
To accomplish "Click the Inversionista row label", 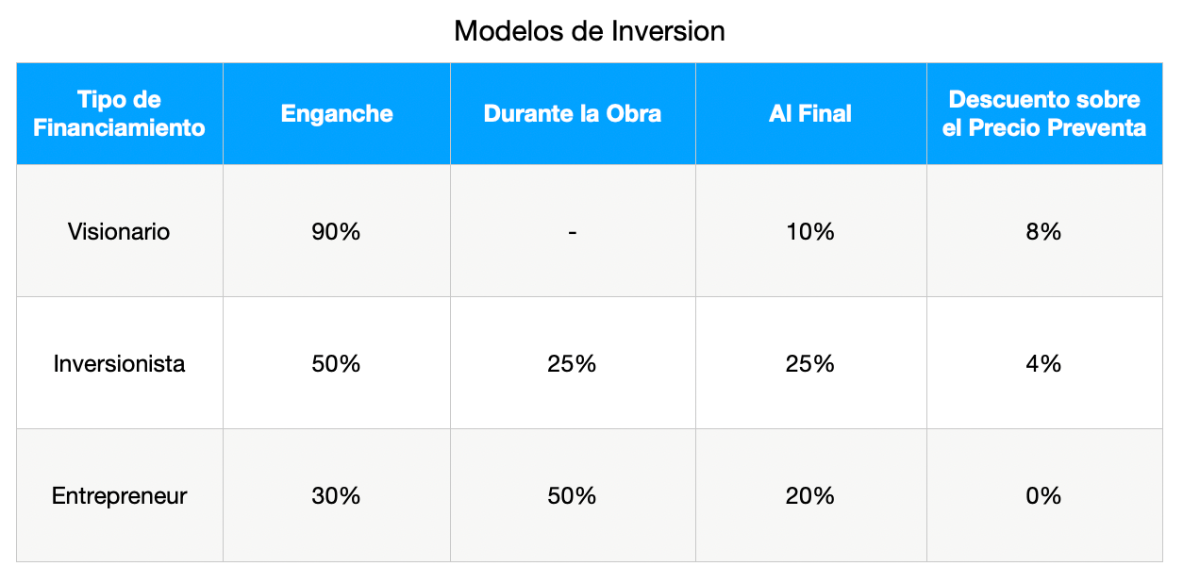I will (120, 363).
